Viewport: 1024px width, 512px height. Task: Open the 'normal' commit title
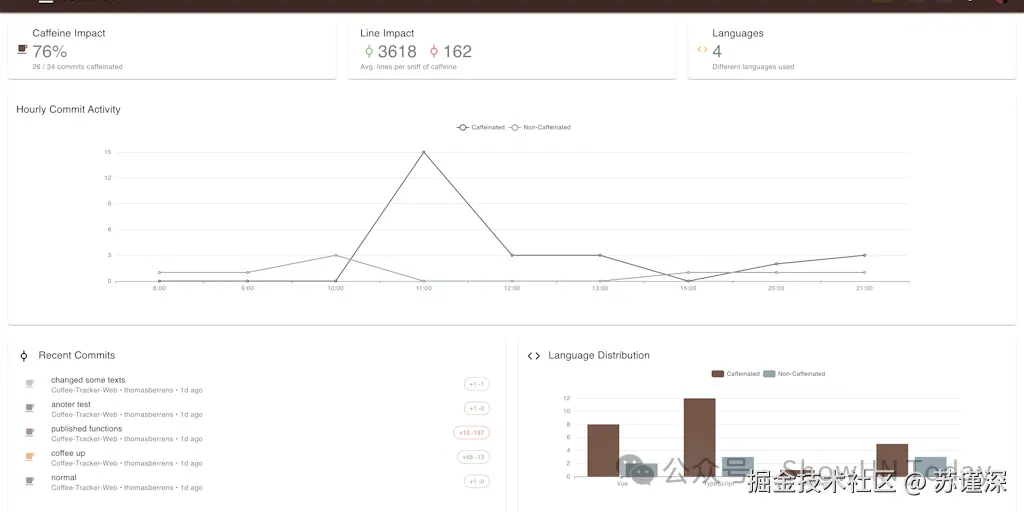(63, 477)
